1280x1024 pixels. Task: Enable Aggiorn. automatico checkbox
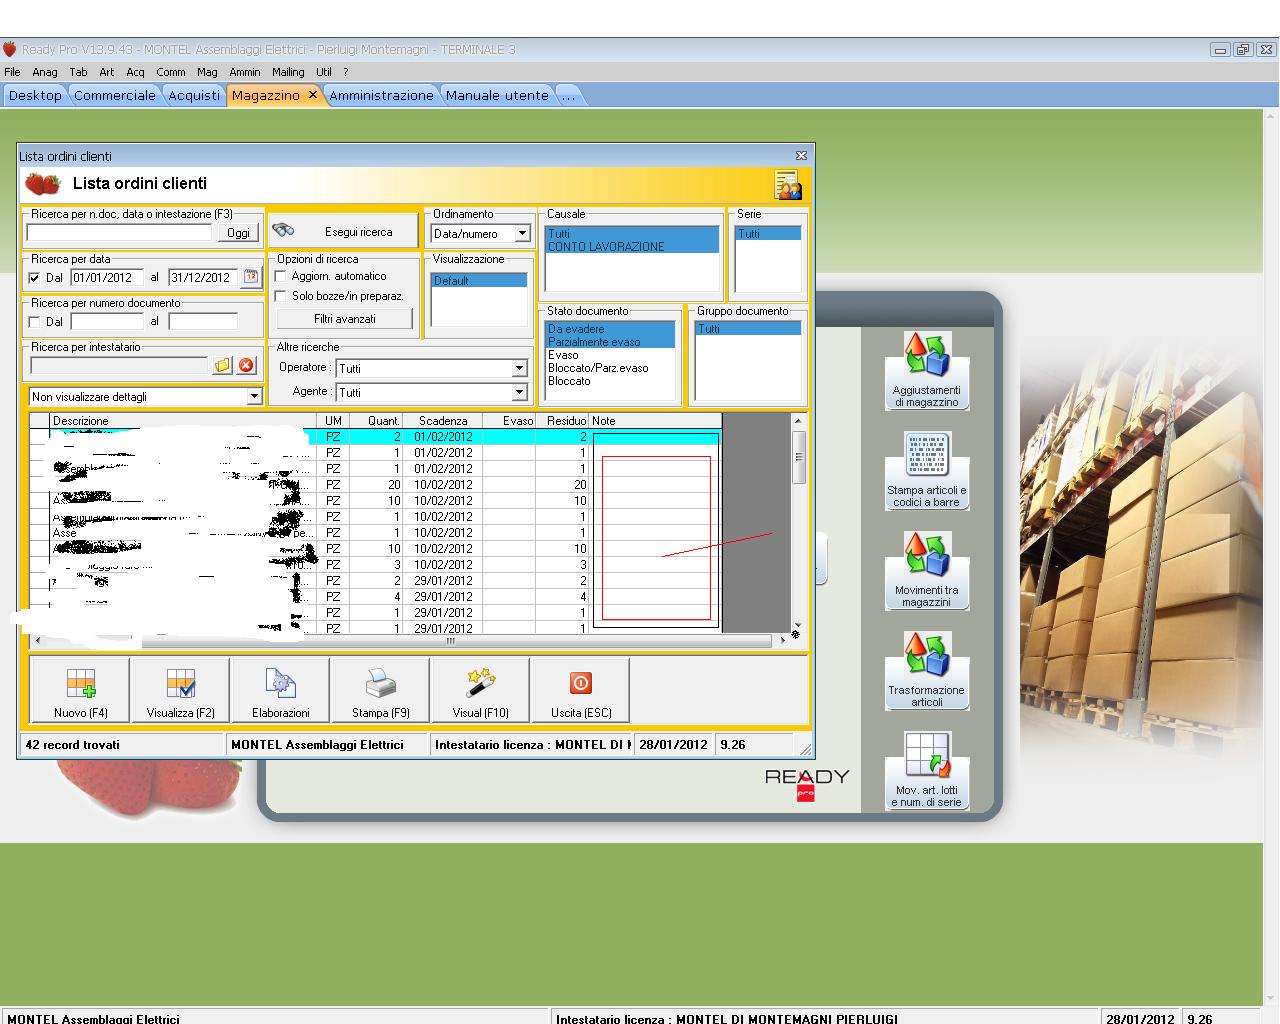281,276
